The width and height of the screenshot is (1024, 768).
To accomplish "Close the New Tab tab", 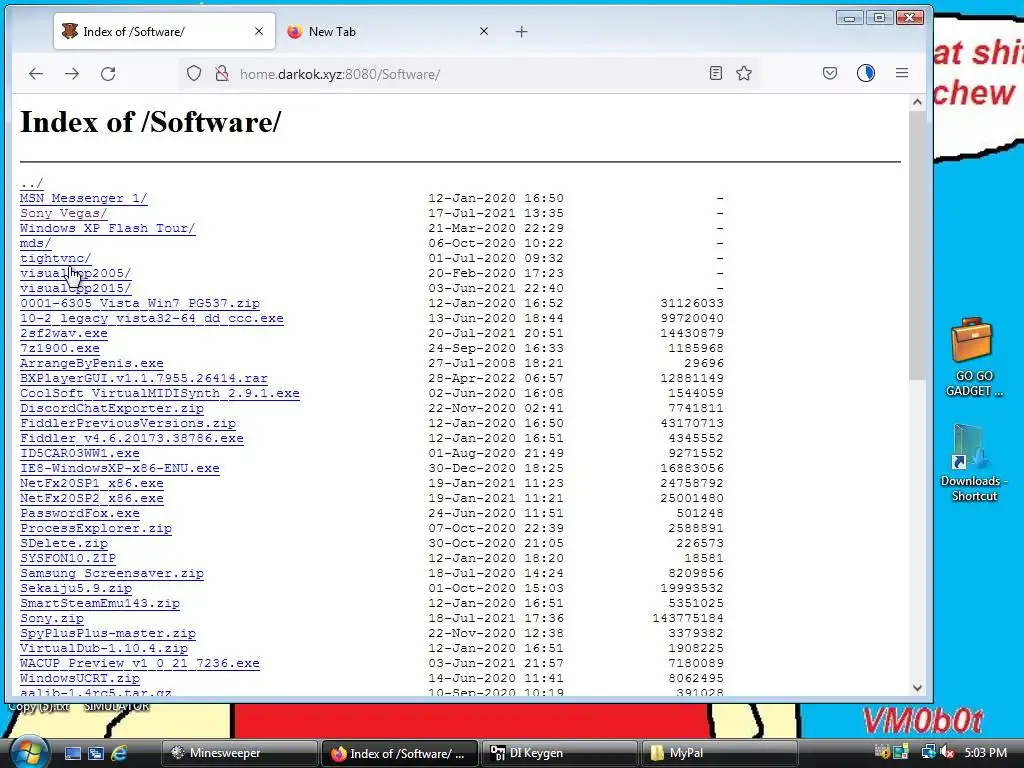I will tap(484, 31).
